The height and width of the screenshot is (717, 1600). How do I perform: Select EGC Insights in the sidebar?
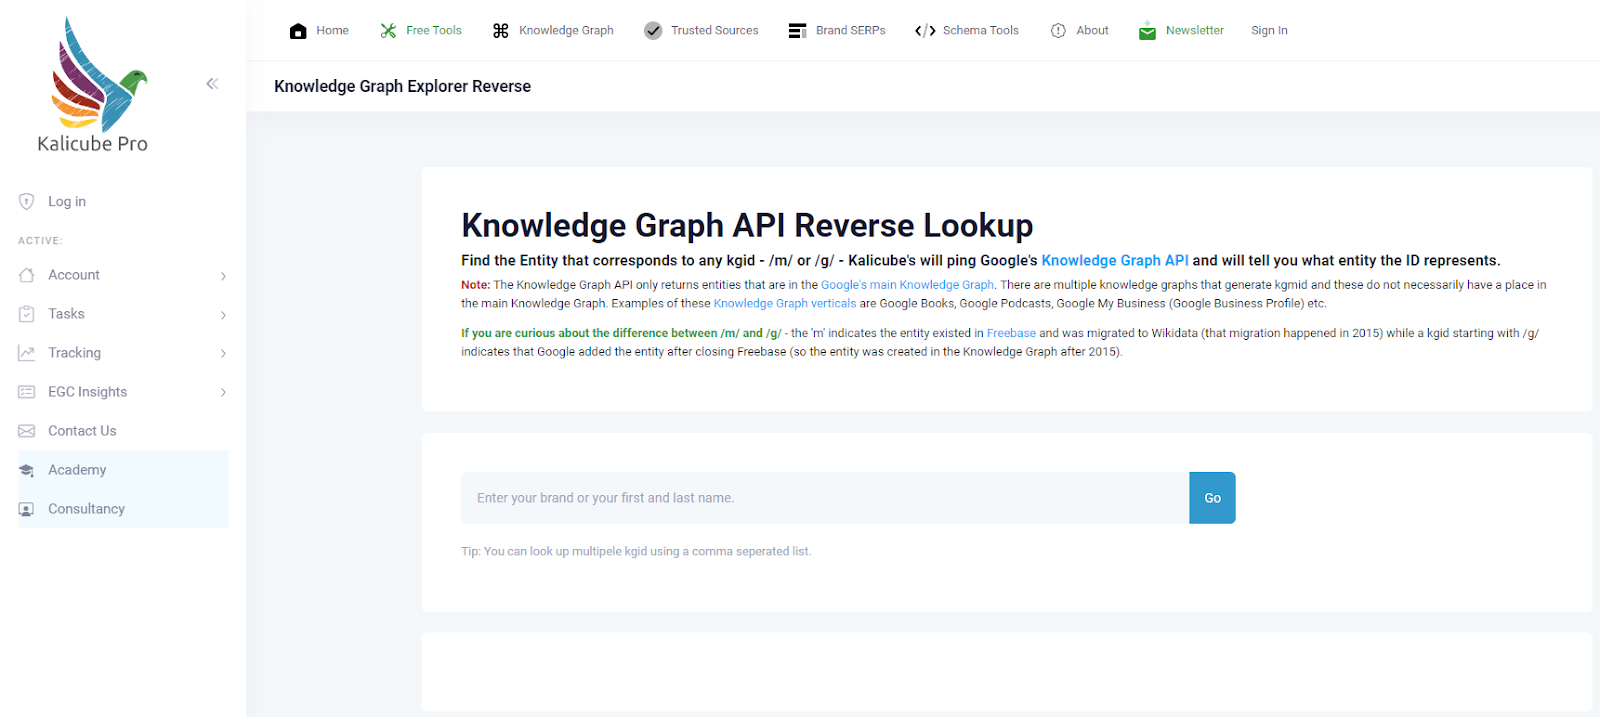[x=87, y=392]
